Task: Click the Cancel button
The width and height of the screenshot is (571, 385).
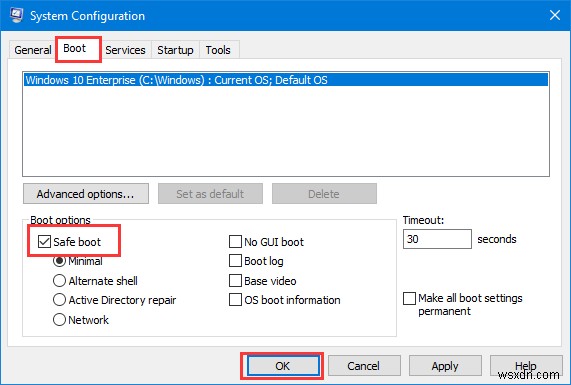Action: click(364, 366)
